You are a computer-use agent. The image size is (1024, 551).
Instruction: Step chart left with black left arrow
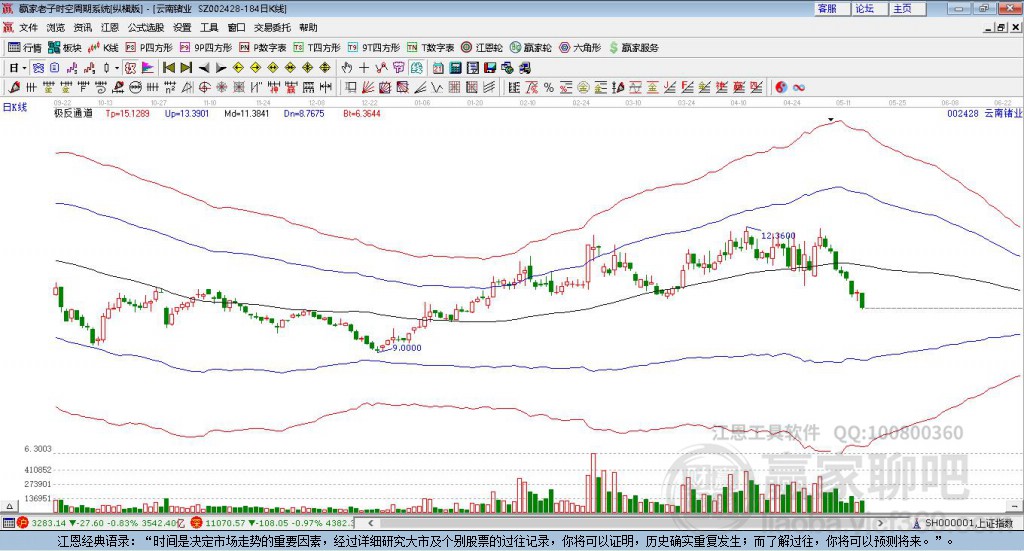point(204,68)
